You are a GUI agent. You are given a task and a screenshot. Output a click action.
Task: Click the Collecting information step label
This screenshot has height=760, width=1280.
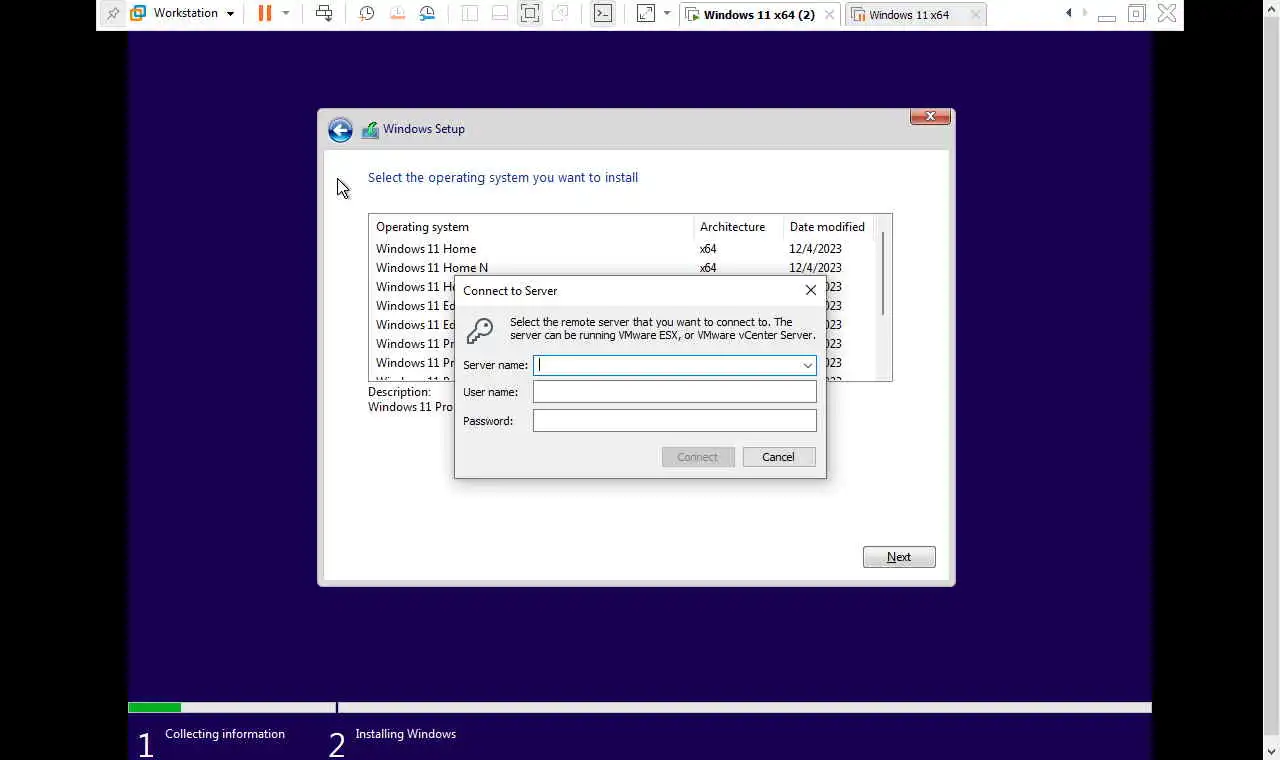coord(225,734)
